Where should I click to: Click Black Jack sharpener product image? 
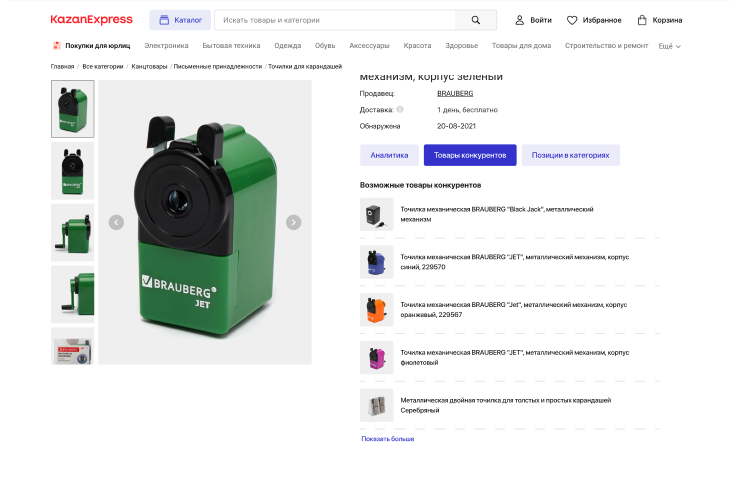377,214
